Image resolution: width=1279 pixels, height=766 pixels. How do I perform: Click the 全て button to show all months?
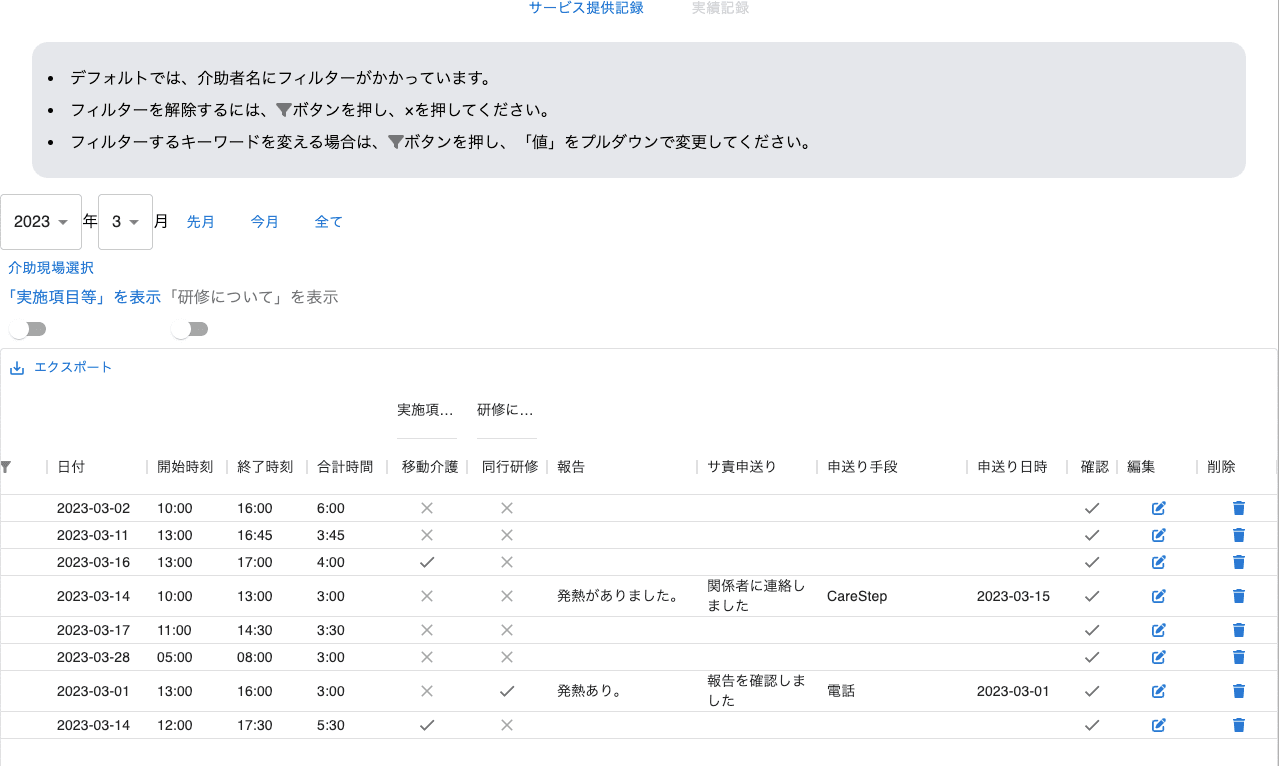329,222
